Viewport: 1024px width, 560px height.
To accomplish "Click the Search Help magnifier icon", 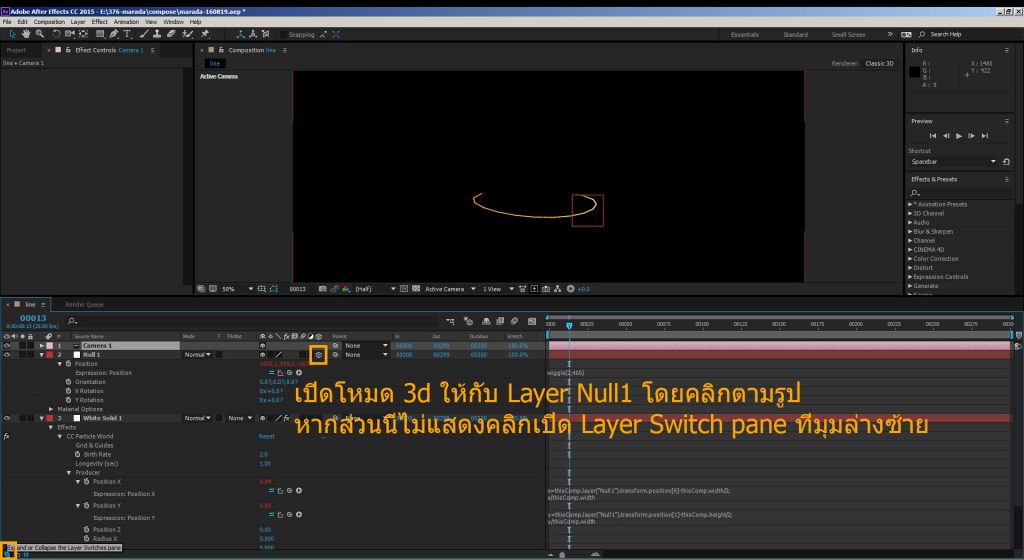I will [921, 34].
